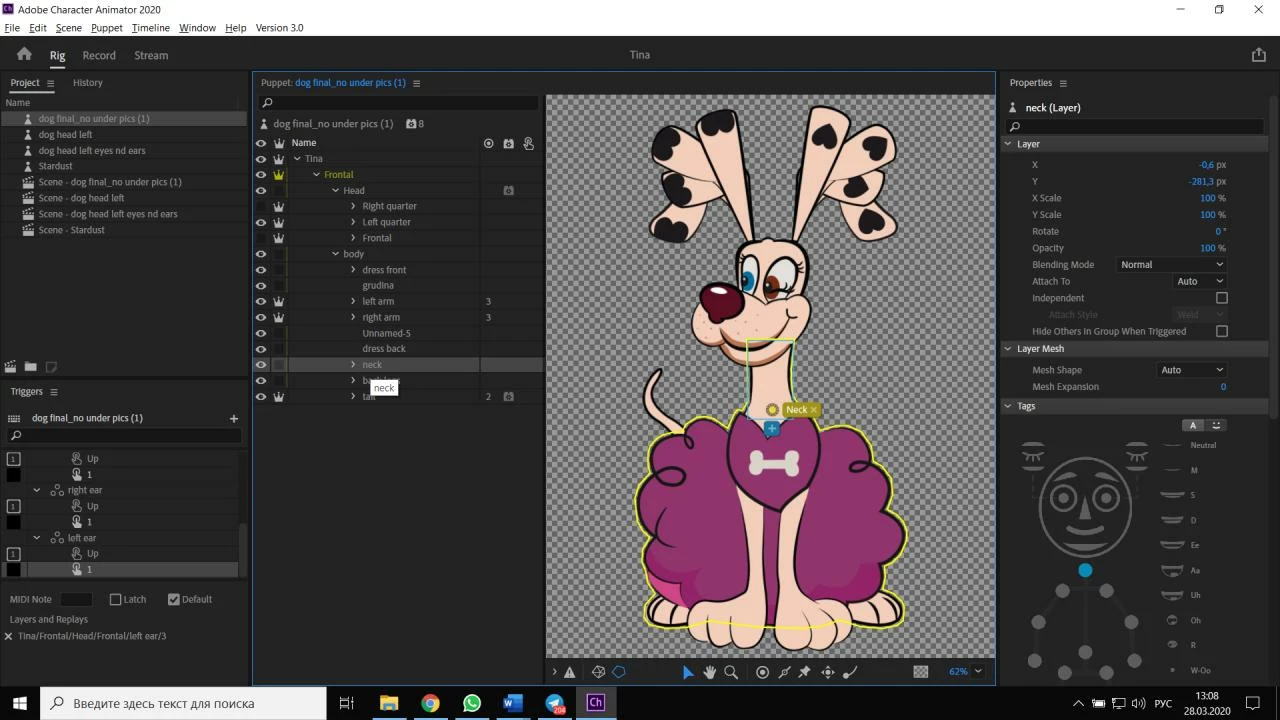Remove Tina/Frontal/Head/Frontal/left ear/3 from trigger
The height and width of the screenshot is (720, 1280).
[x=8, y=636]
